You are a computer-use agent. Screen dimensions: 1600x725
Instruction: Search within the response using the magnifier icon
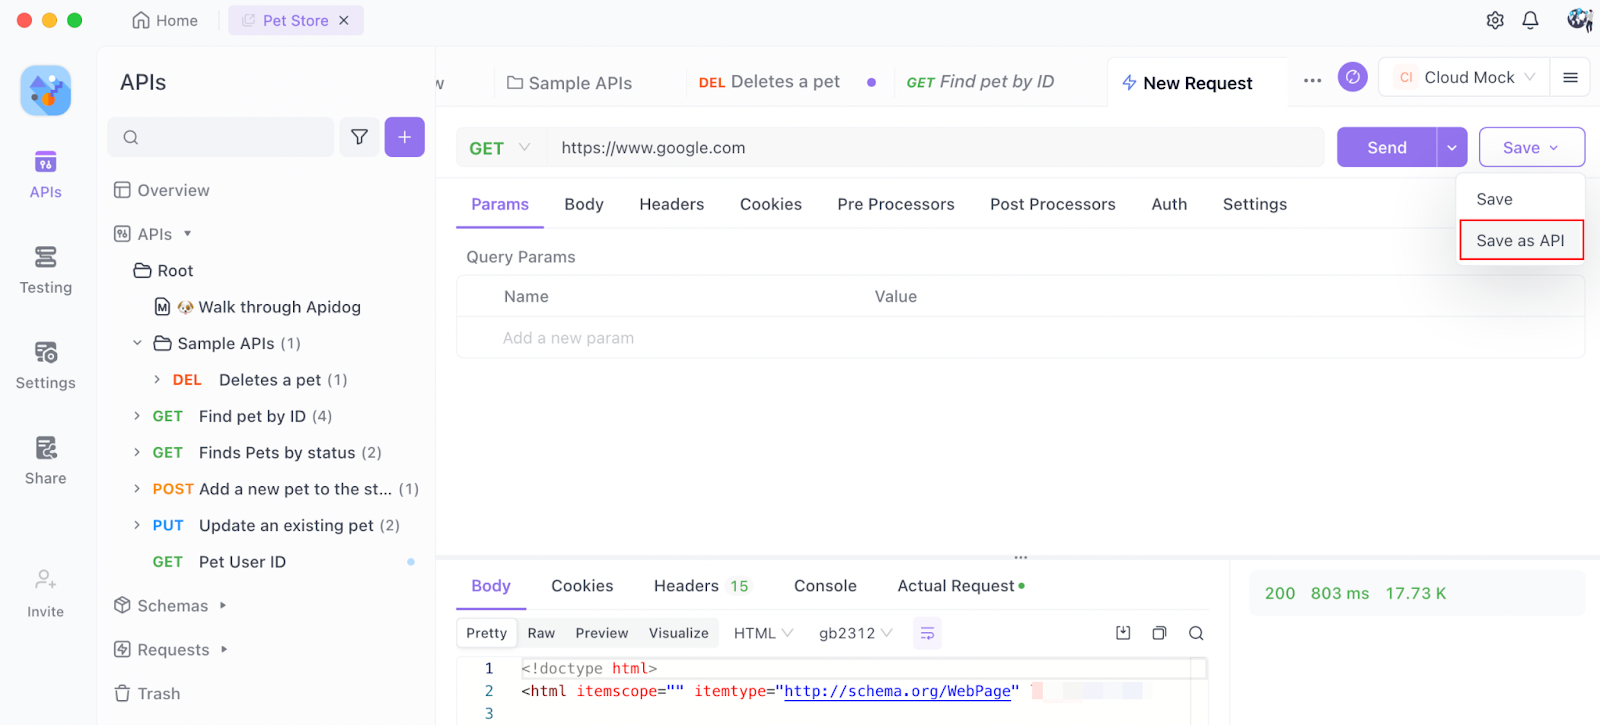pos(1195,632)
